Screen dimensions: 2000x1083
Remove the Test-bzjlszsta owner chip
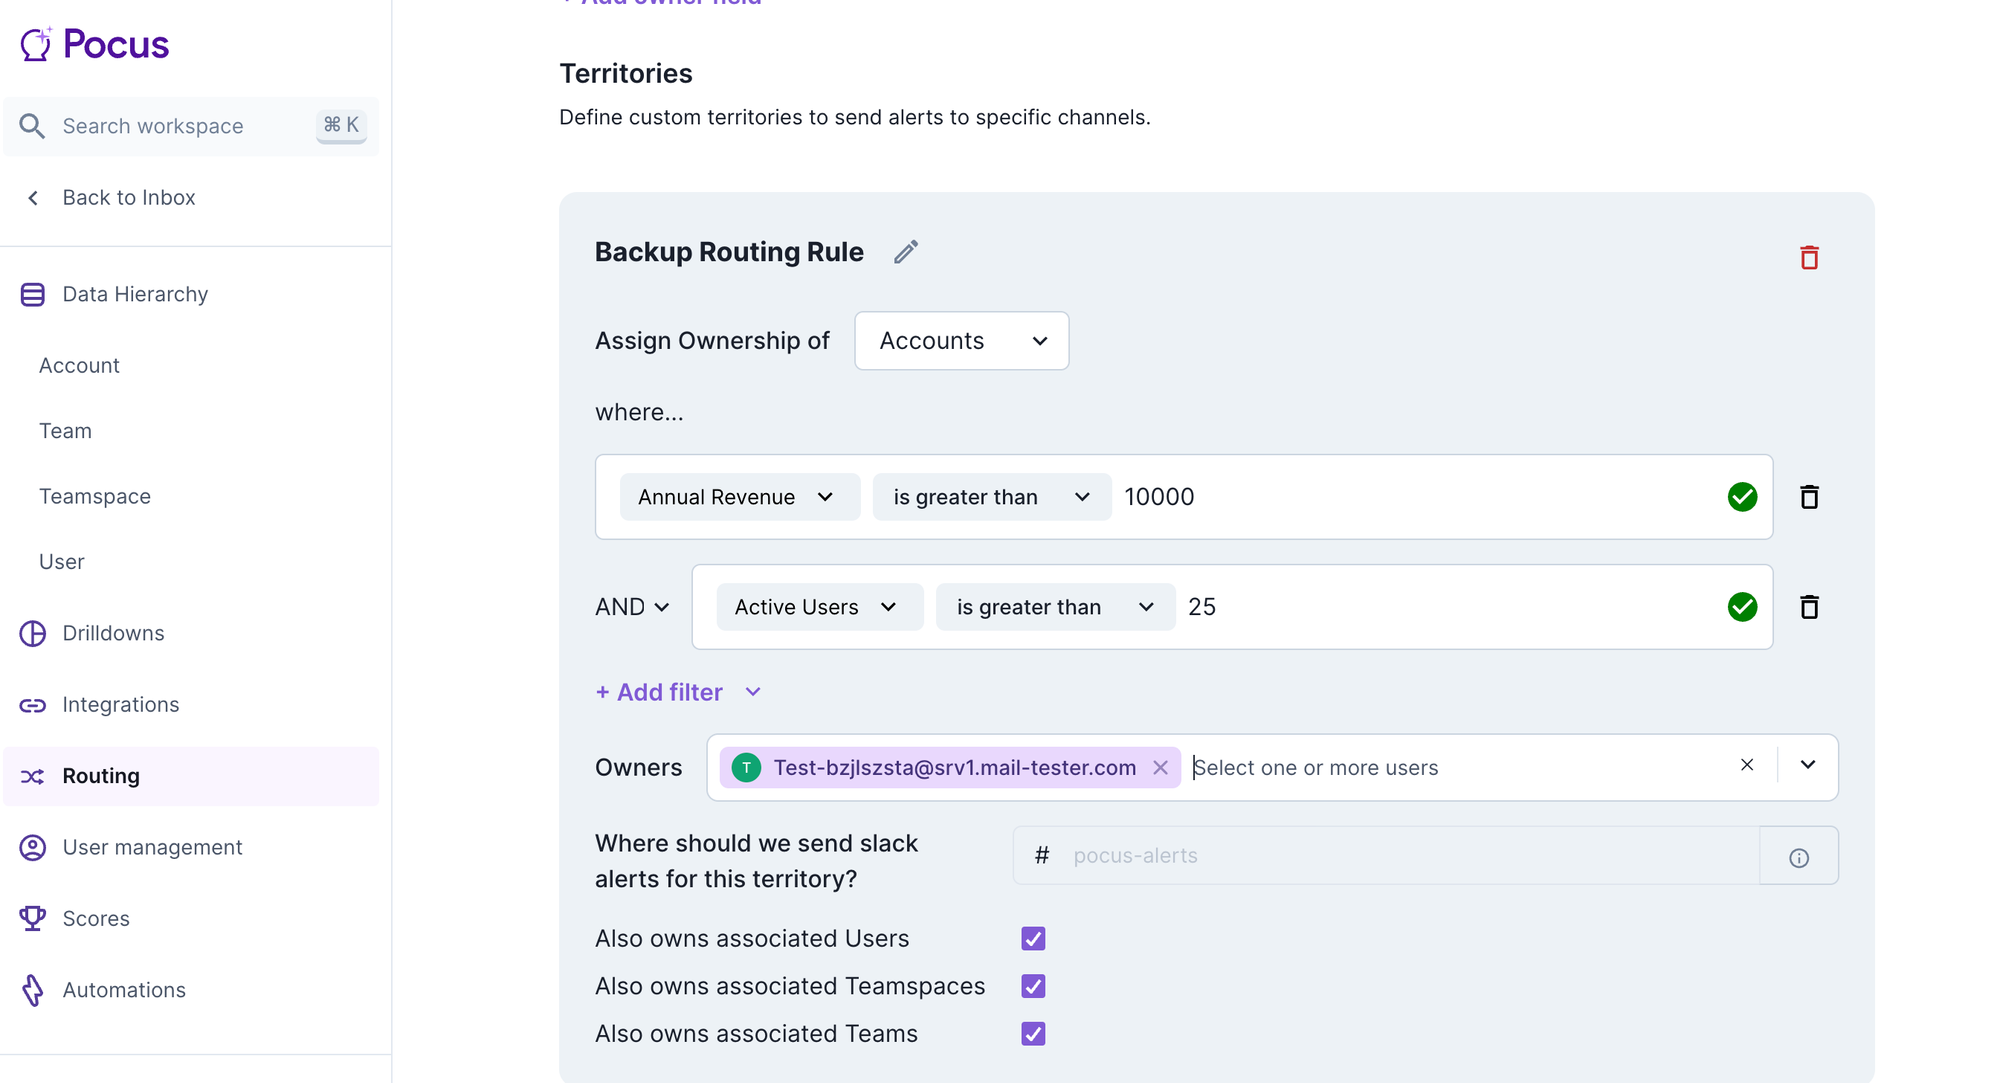click(1160, 768)
